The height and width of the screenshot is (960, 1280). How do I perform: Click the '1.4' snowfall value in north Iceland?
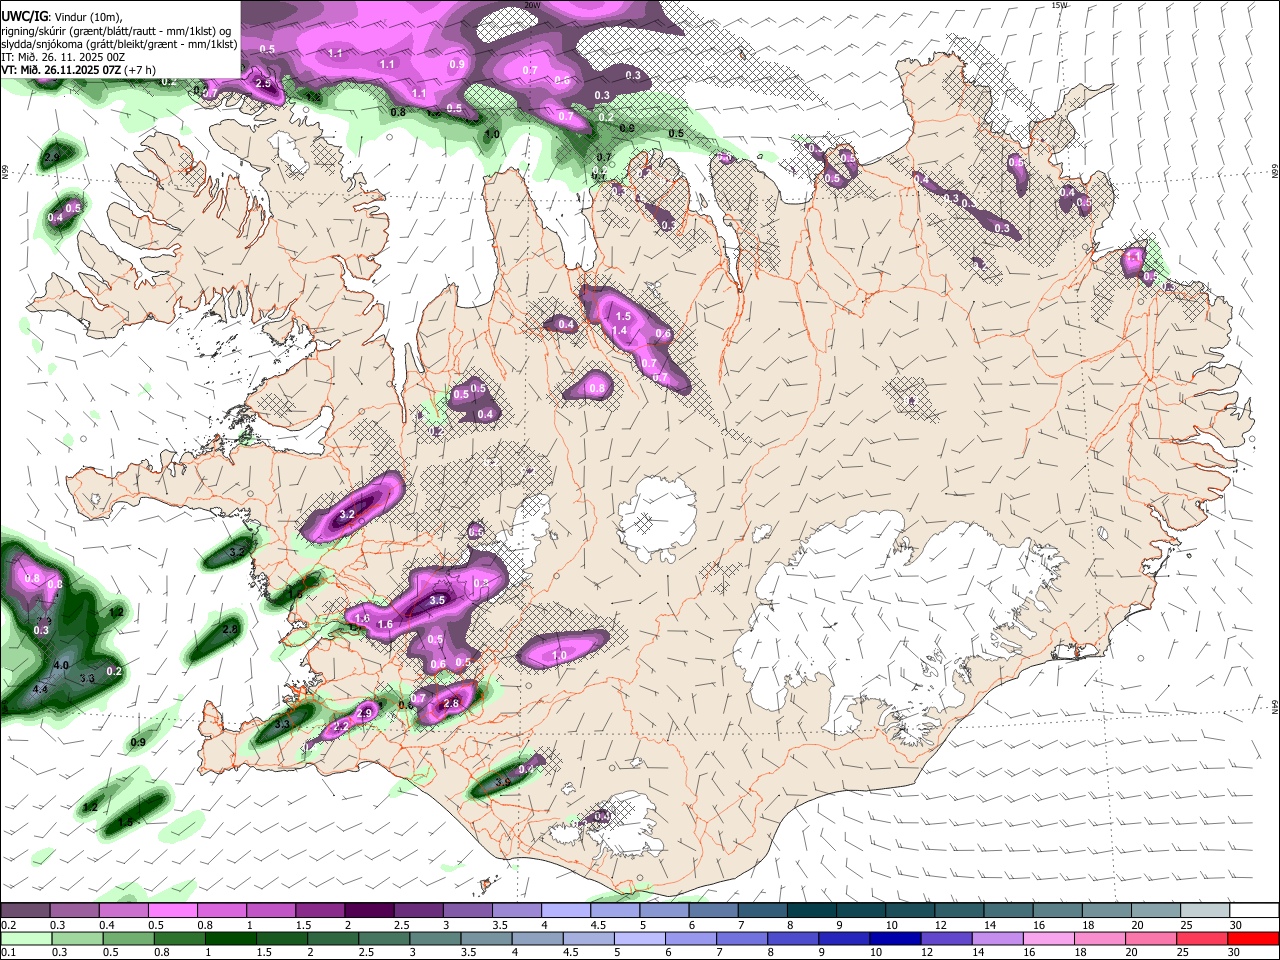click(x=619, y=331)
